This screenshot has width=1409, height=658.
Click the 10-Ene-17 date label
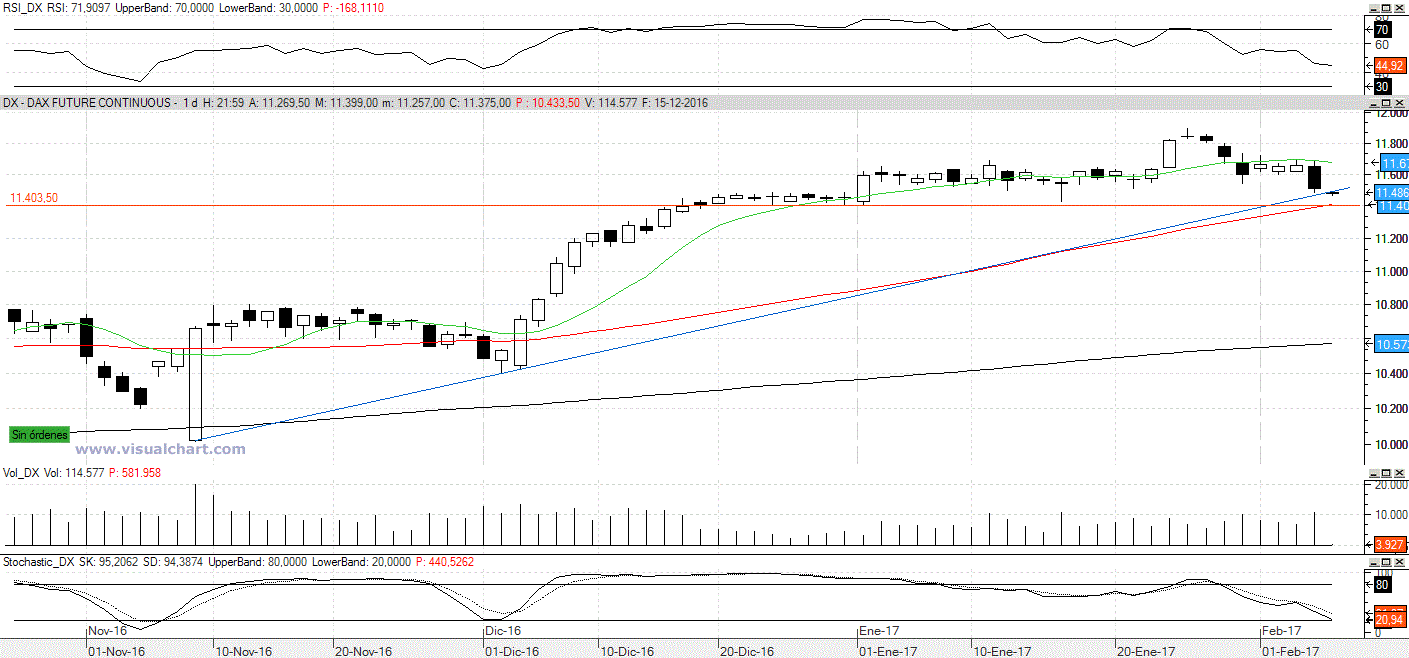coord(1003,651)
